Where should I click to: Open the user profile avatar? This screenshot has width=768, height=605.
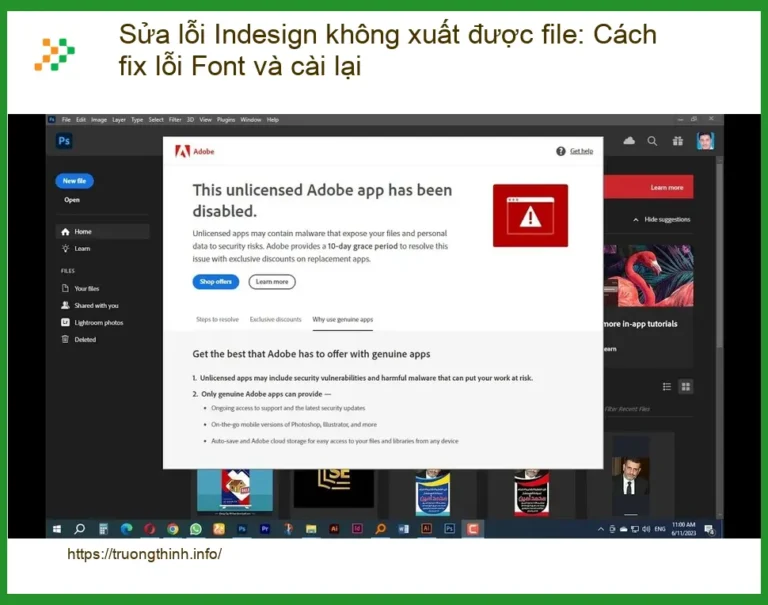coord(705,141)
